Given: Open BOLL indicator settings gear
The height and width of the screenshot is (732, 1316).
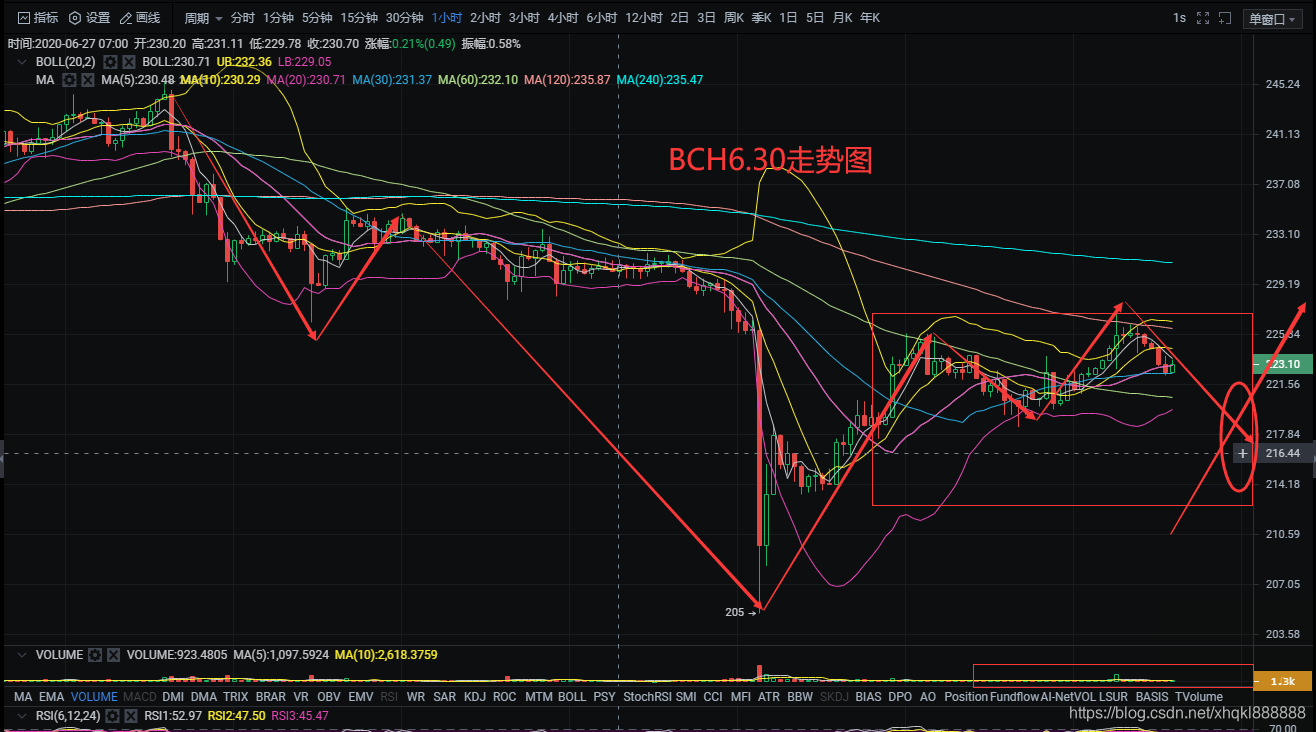Looking at the screenshot, I should tap(110, 62).
